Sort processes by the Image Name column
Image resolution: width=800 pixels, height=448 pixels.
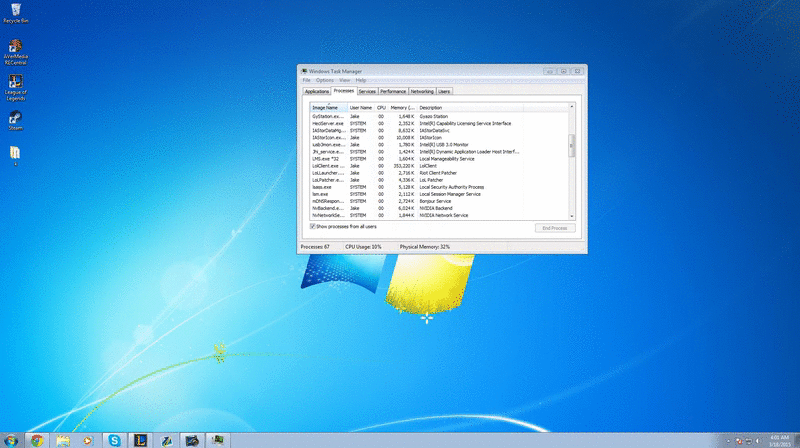(327, 107)
